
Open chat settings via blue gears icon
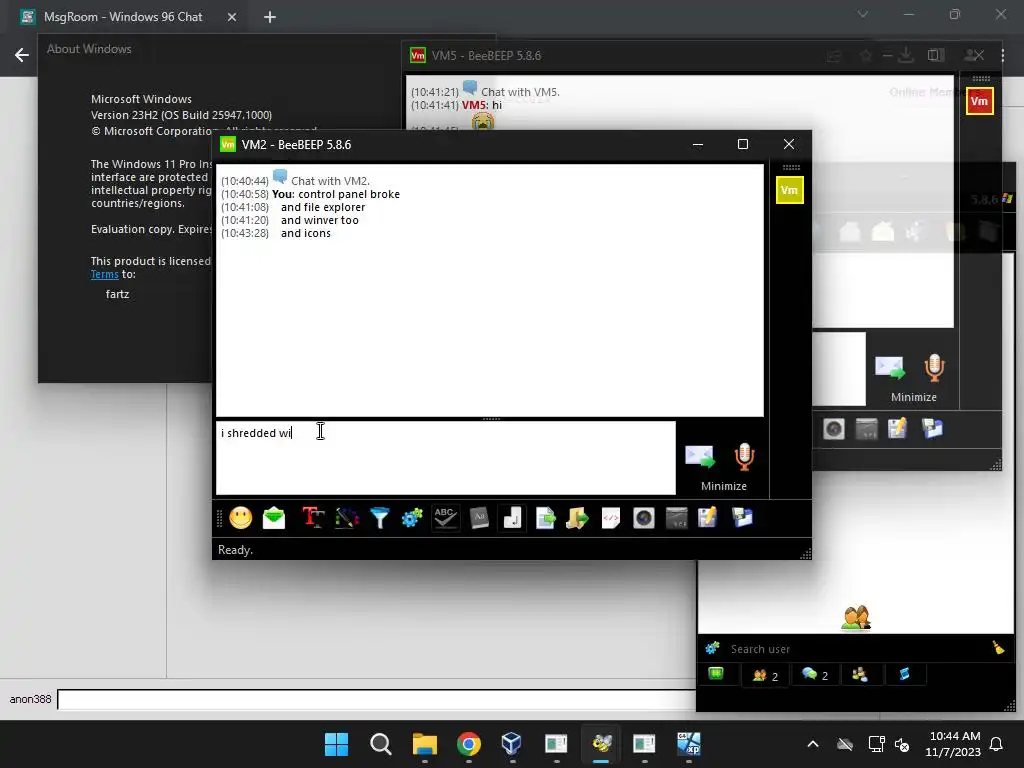412,519
